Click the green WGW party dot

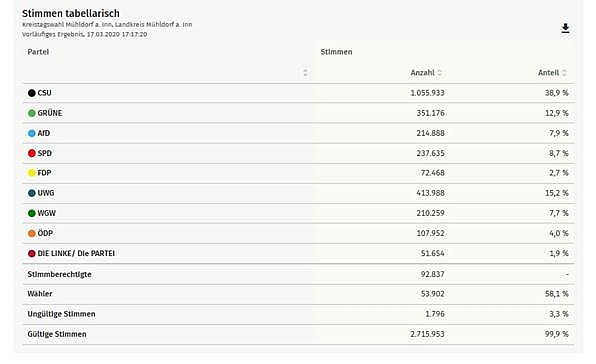(x=32, y=213)
